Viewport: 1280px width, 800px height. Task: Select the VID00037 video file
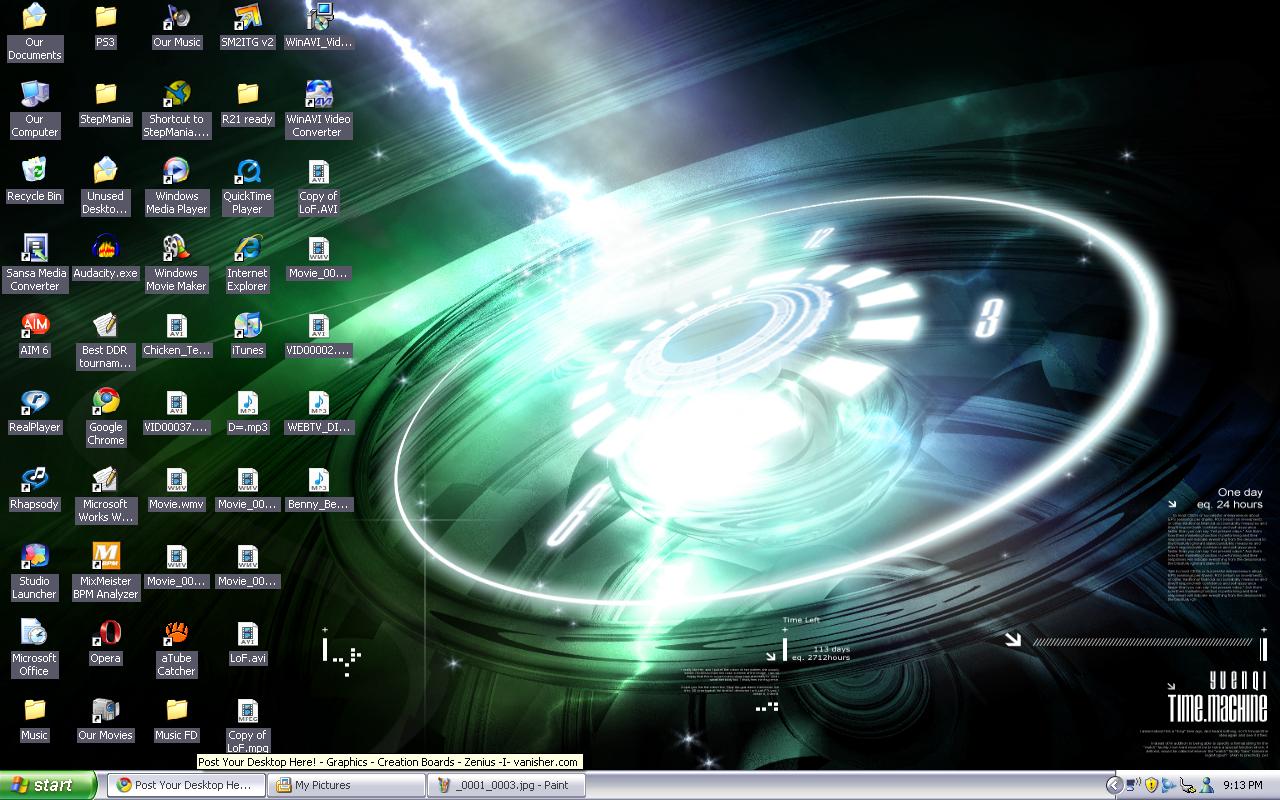point(177,411)
